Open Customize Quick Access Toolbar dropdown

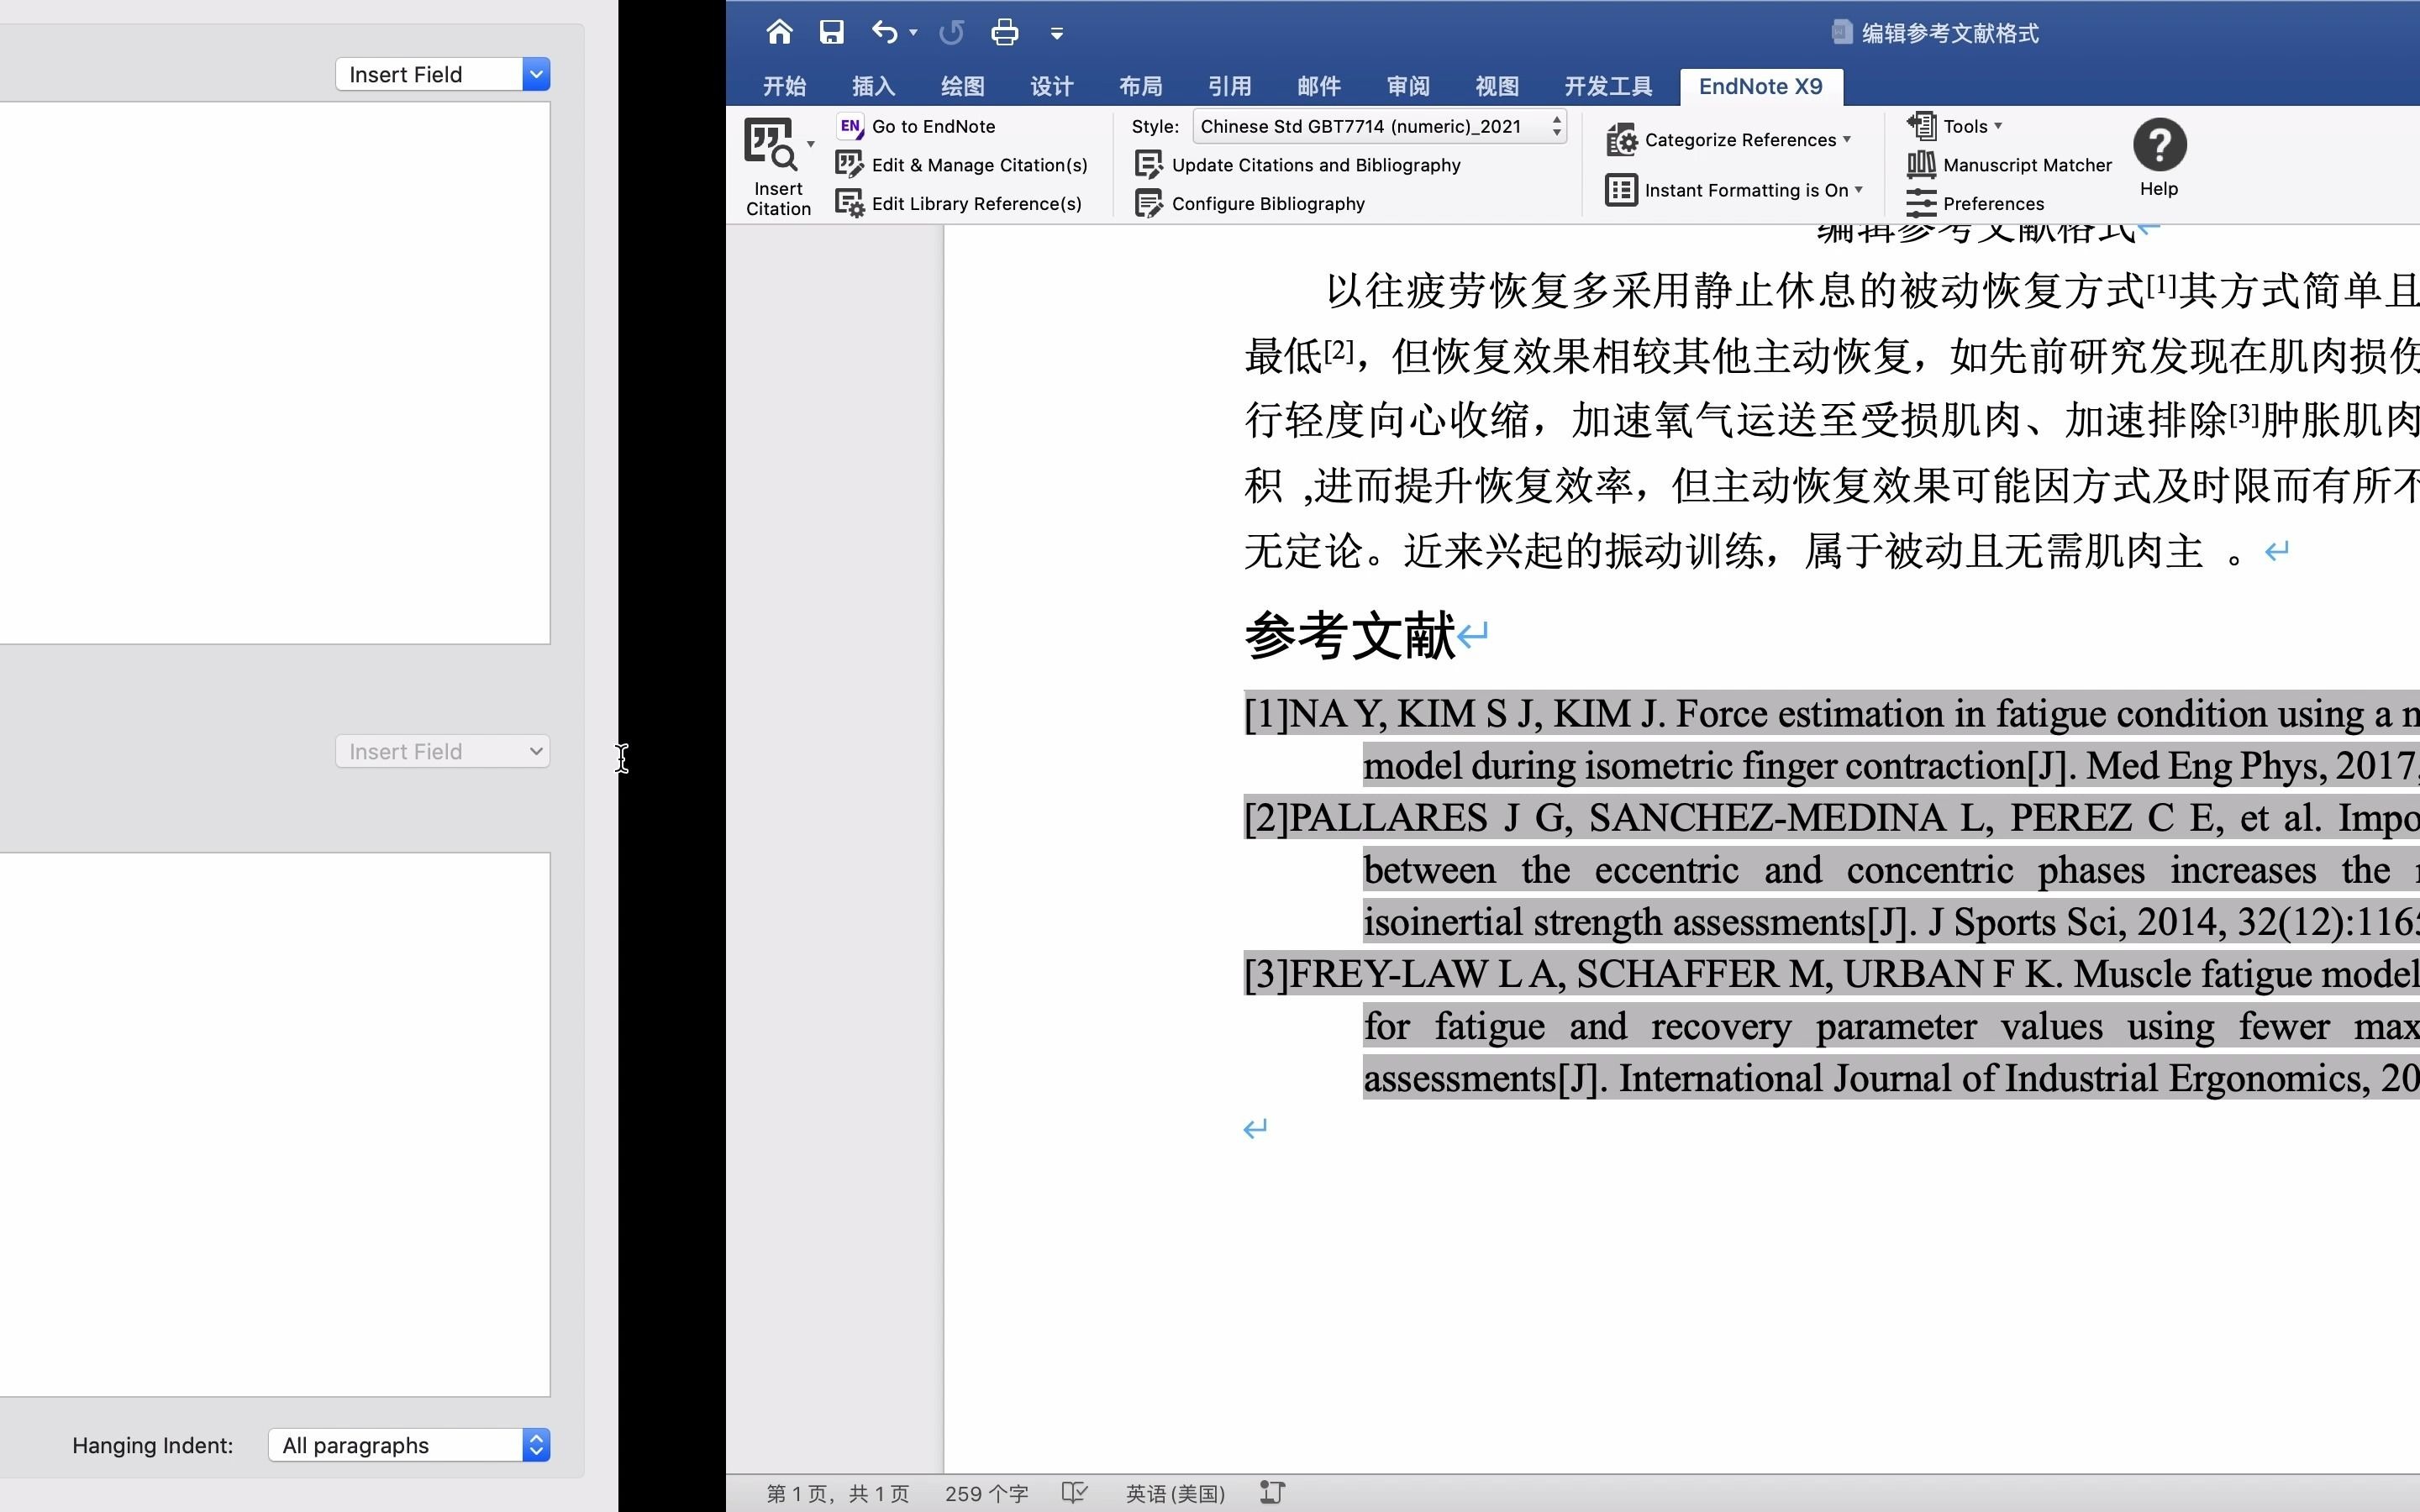1056,33
